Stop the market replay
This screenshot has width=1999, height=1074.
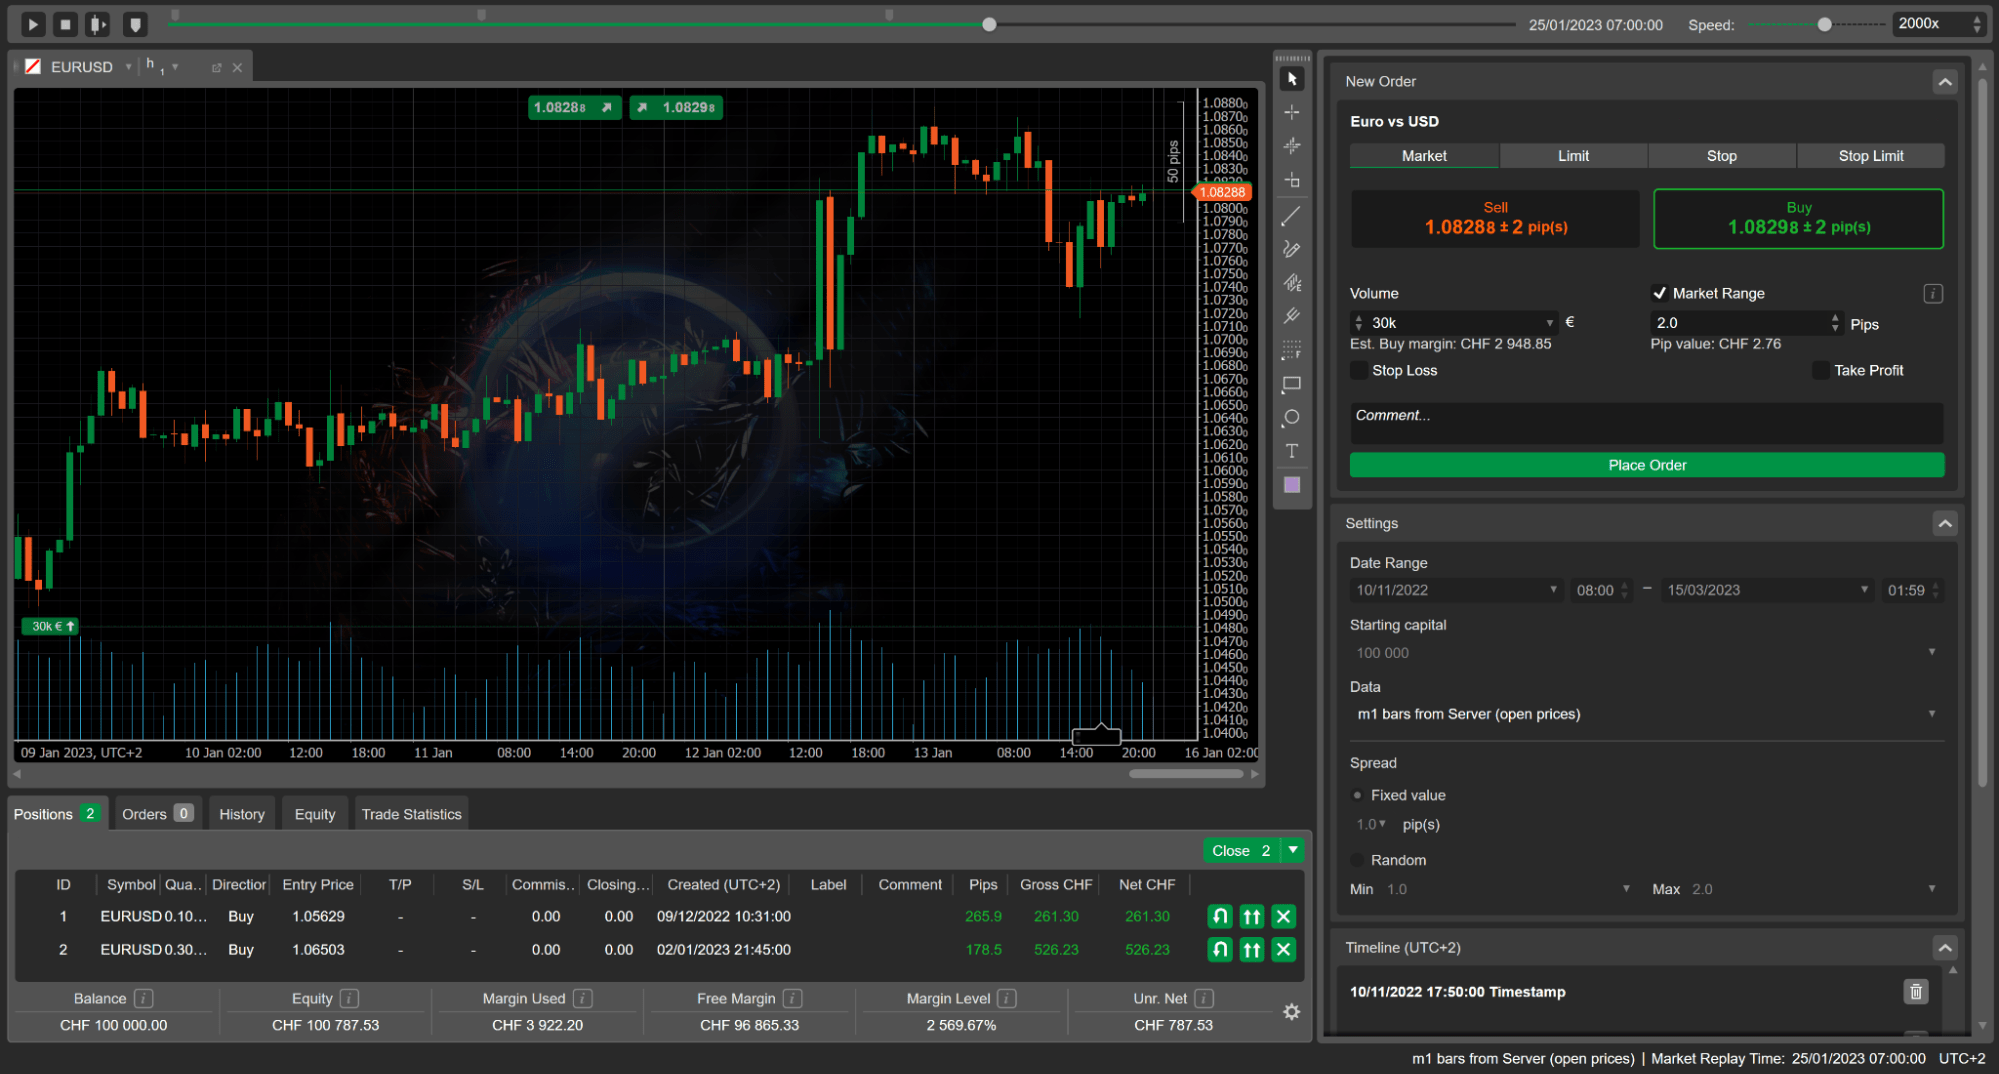tap(66, 24)
